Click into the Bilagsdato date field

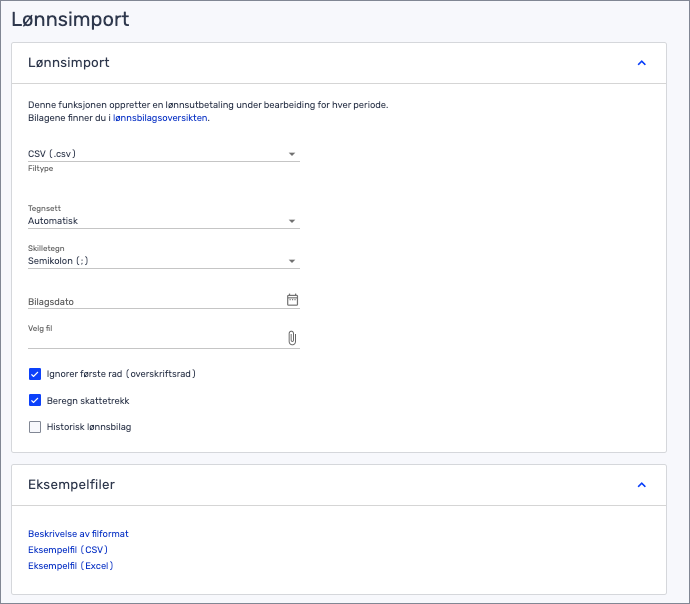tap(150, 301)
